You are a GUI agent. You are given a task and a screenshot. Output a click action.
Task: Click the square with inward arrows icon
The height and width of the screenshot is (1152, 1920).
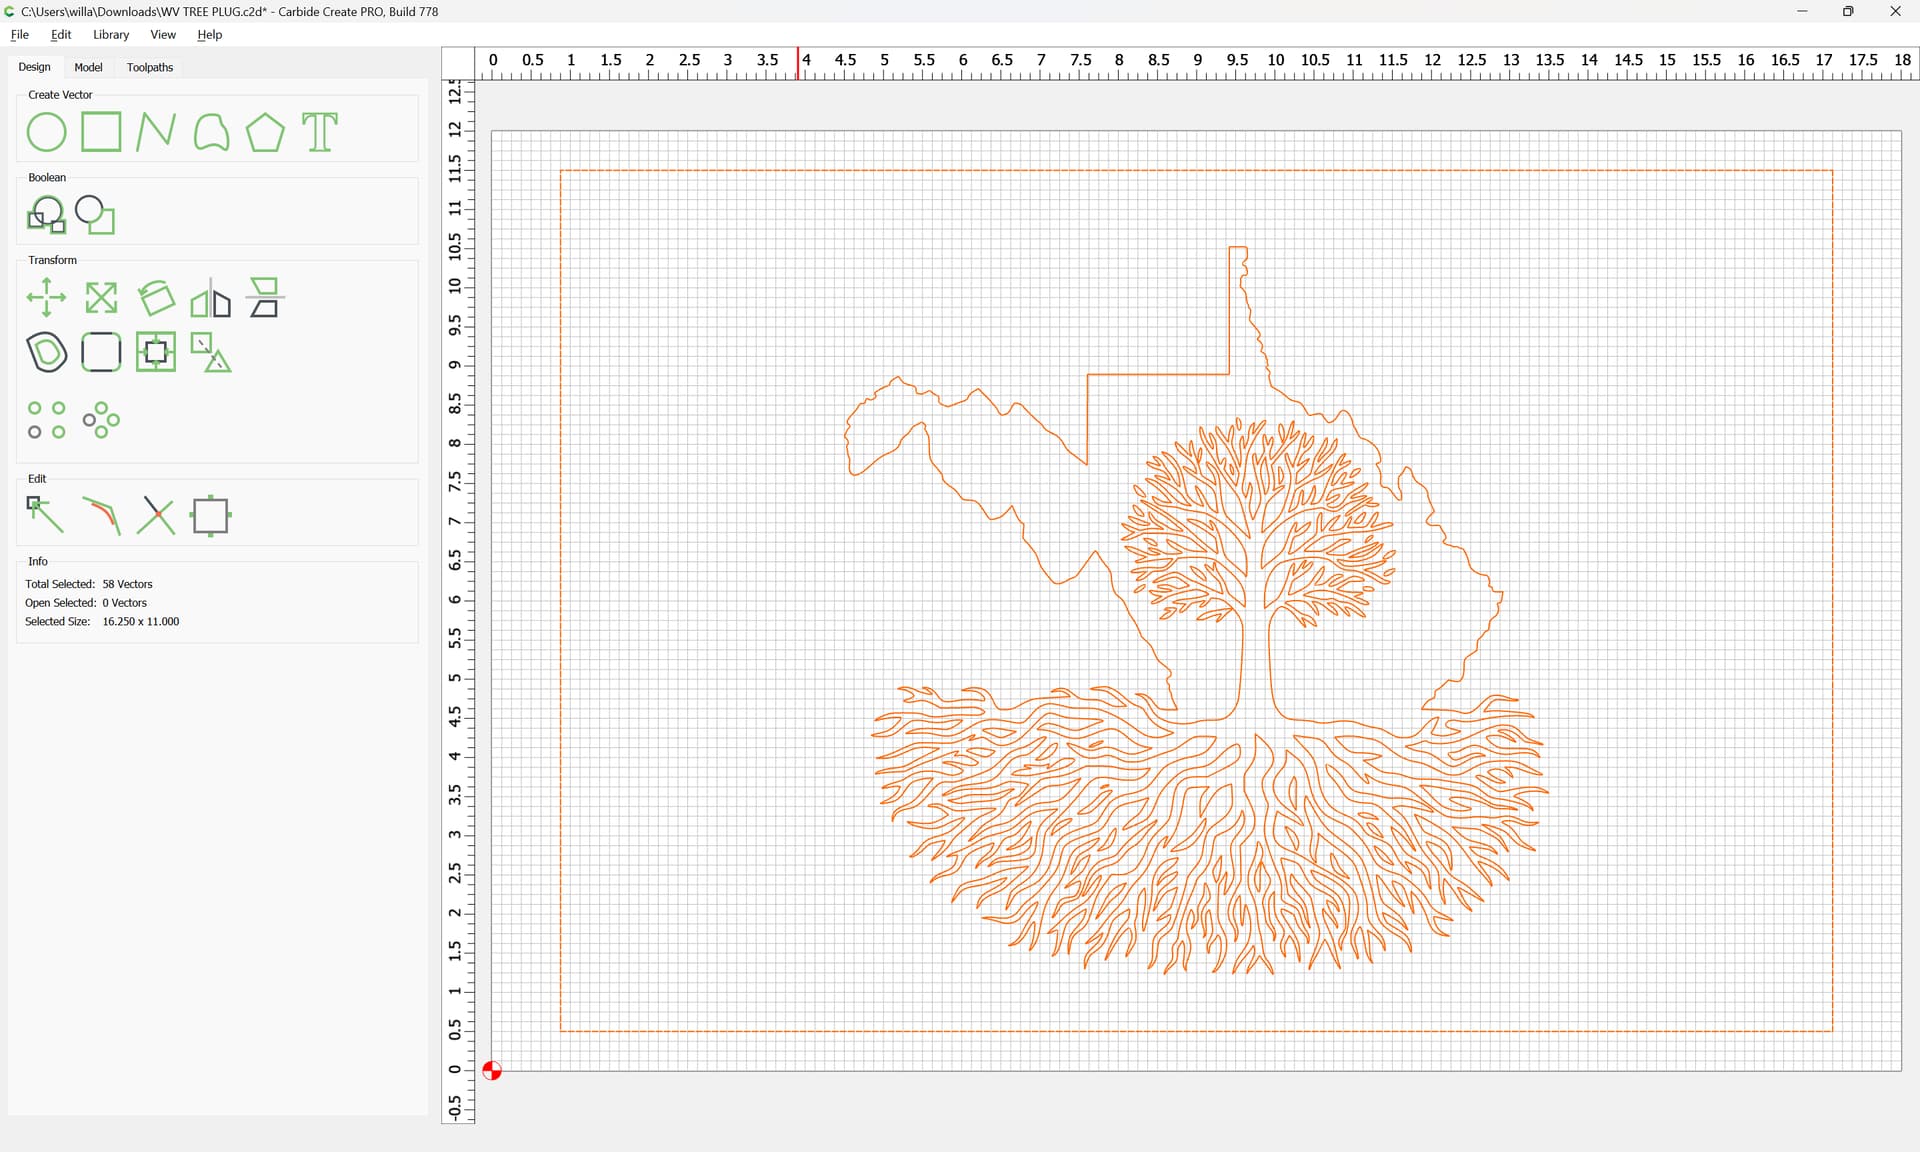click(x=156, y=352)
